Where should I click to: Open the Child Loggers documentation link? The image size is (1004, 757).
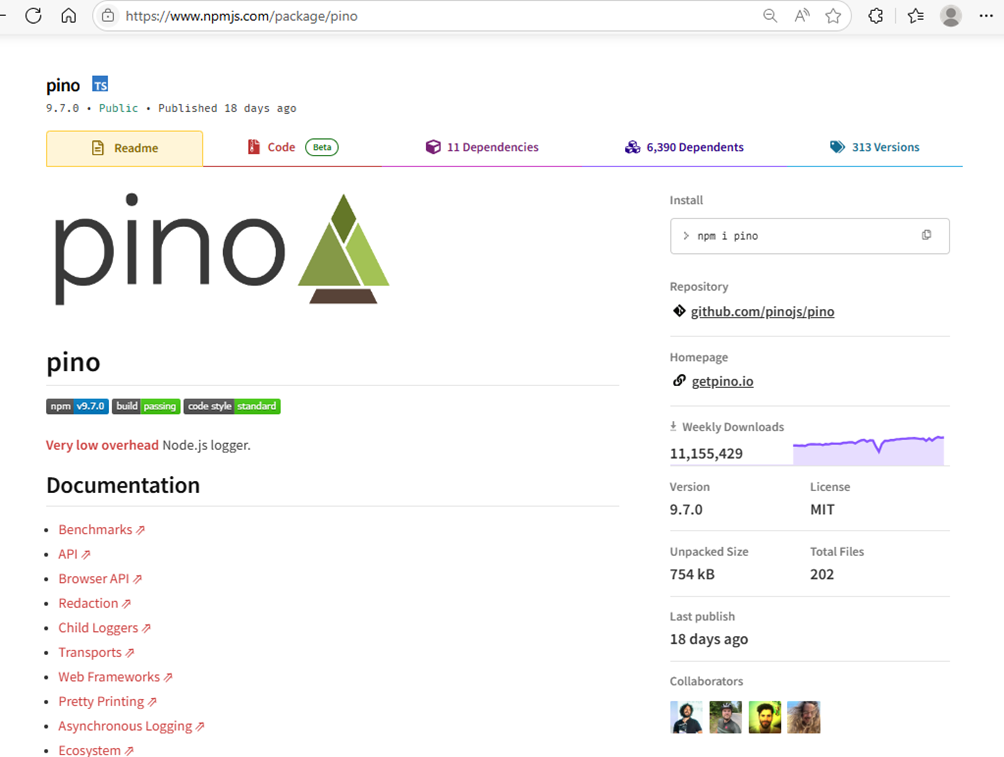pos(104,628)
